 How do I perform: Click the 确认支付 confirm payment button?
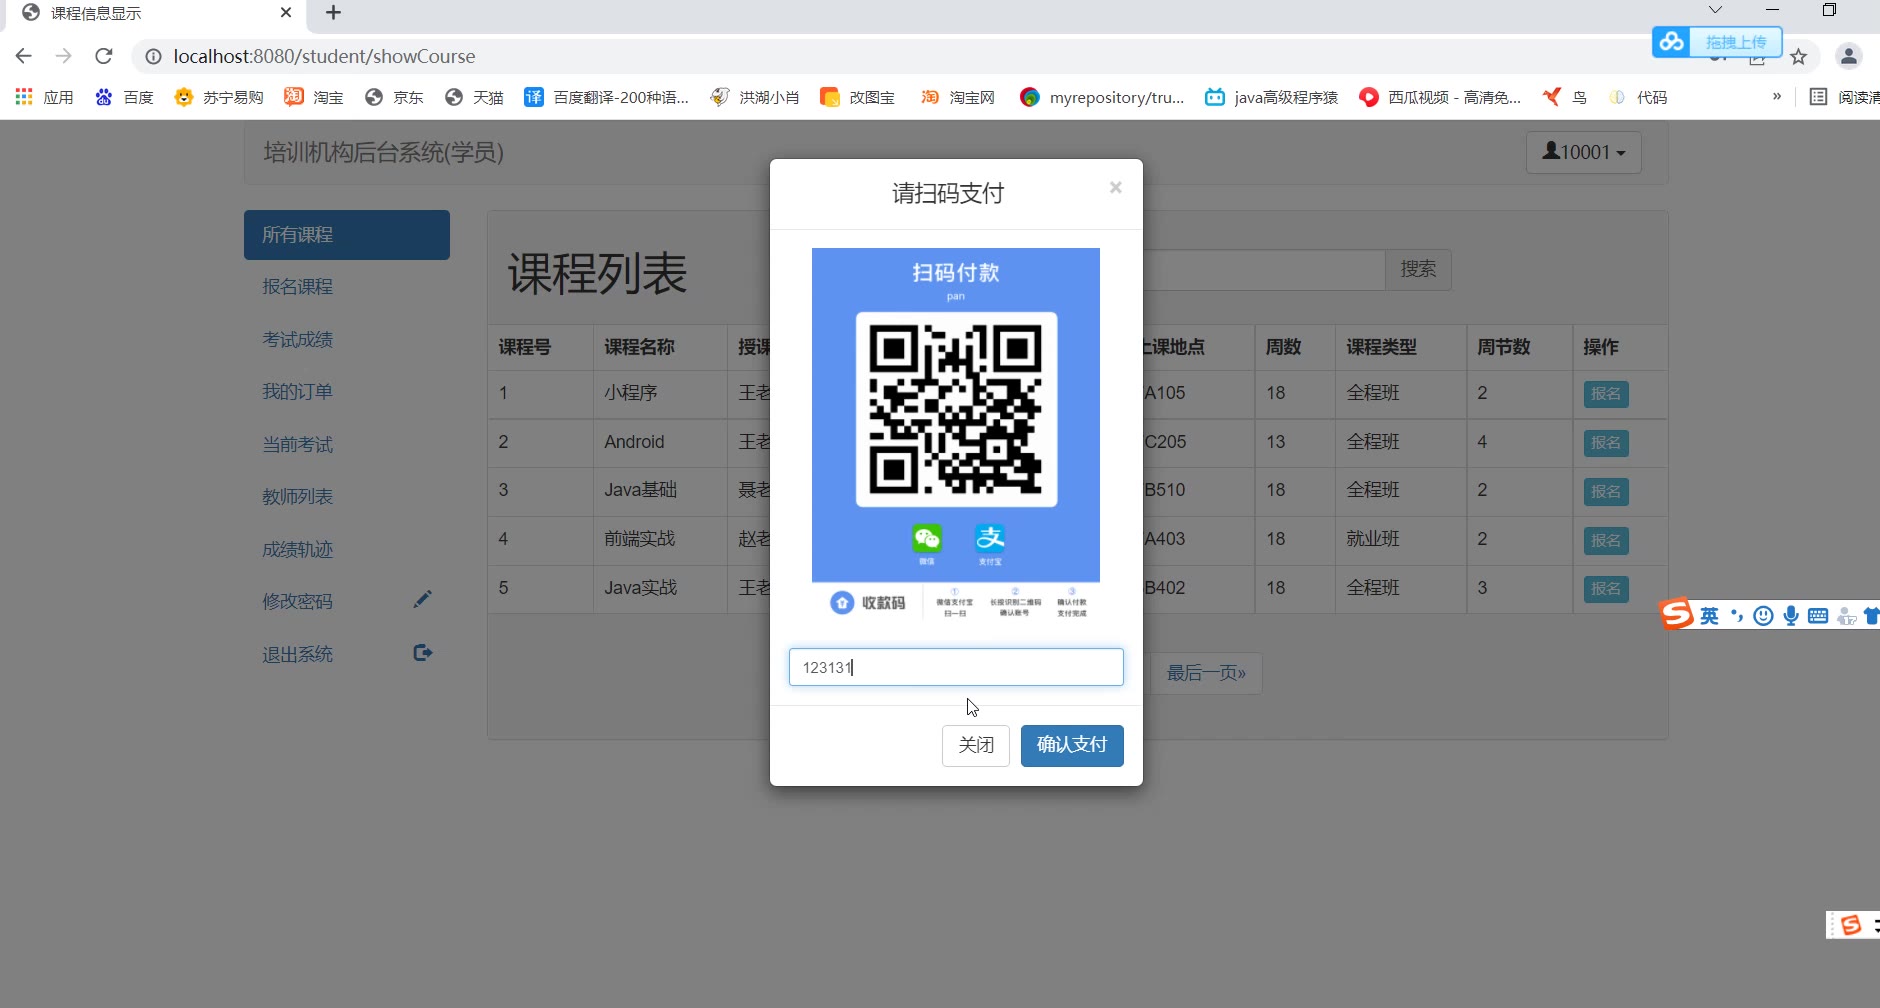point(1072,745)
